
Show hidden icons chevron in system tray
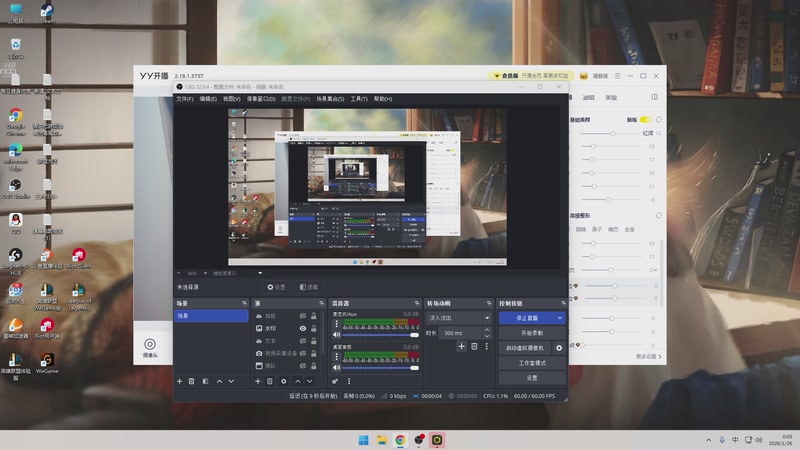tap(708, 440)
